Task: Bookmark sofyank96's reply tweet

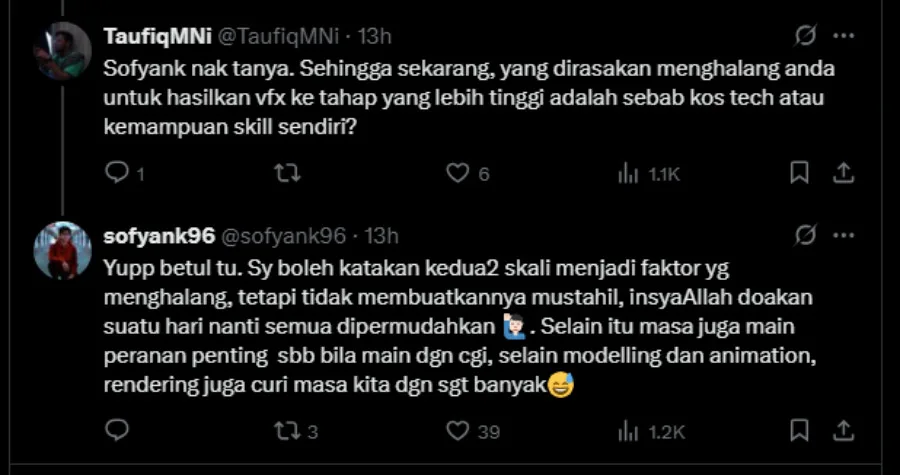Action: pyautogui.click(x=799, y=430)
